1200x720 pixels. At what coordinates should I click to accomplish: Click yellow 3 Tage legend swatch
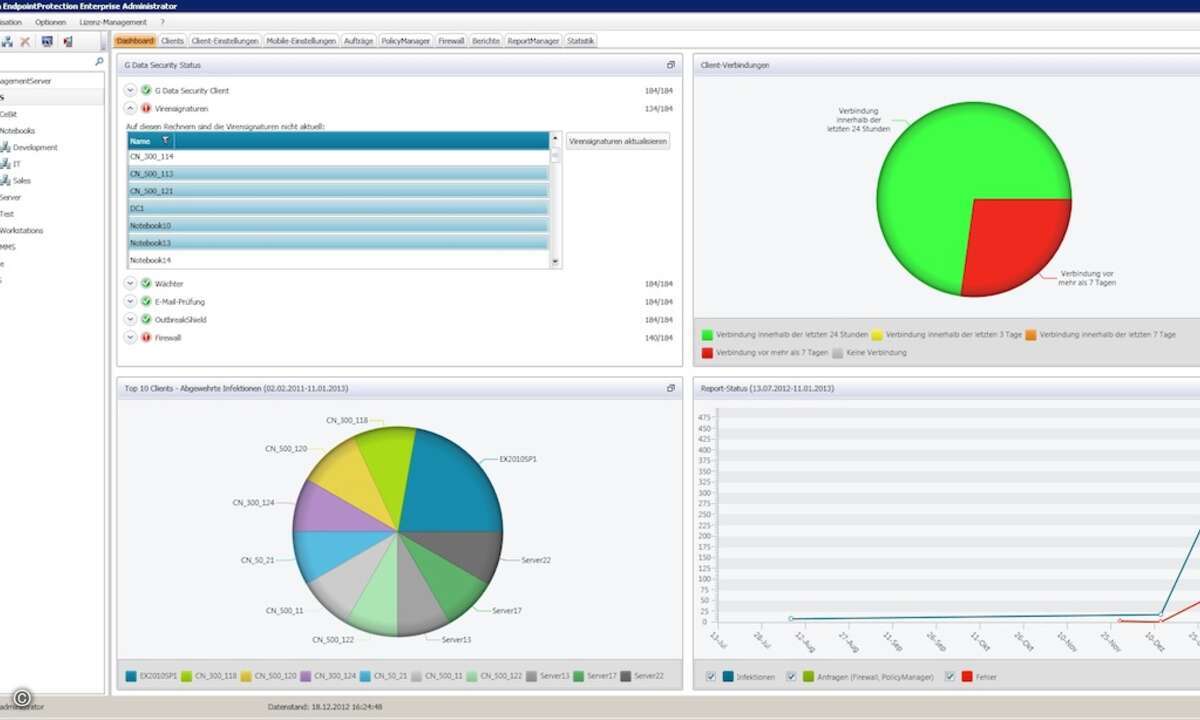tap(877, 335)
